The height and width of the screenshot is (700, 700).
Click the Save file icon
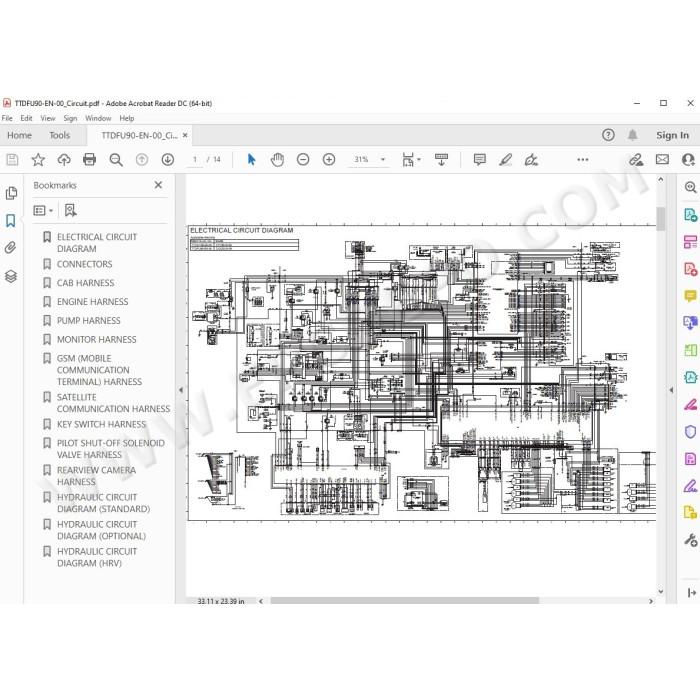tap(12, 159)
